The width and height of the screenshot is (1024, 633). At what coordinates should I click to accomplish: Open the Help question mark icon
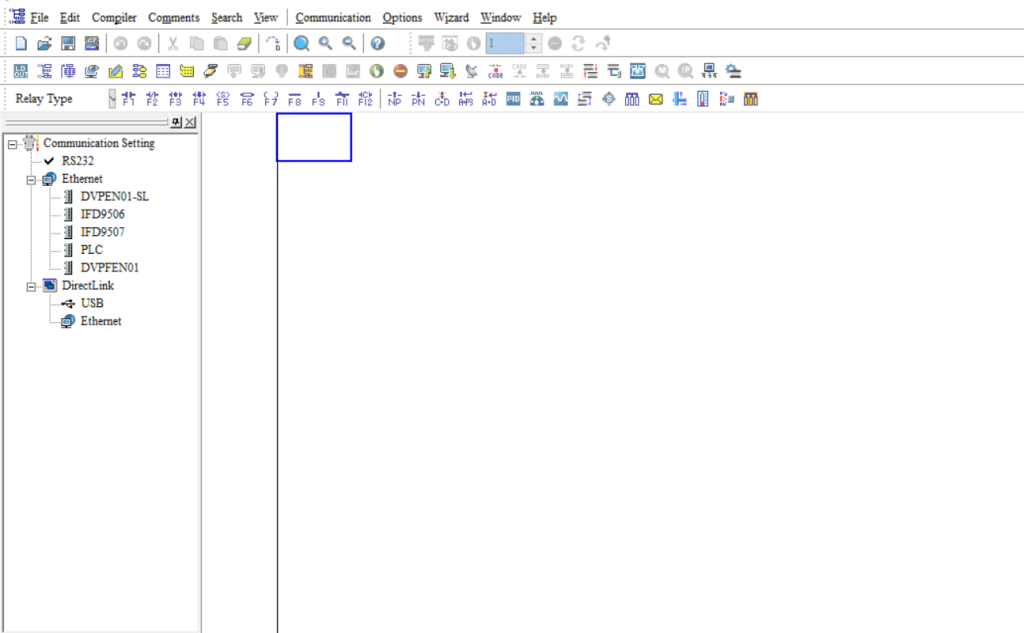tap(377, 43)
